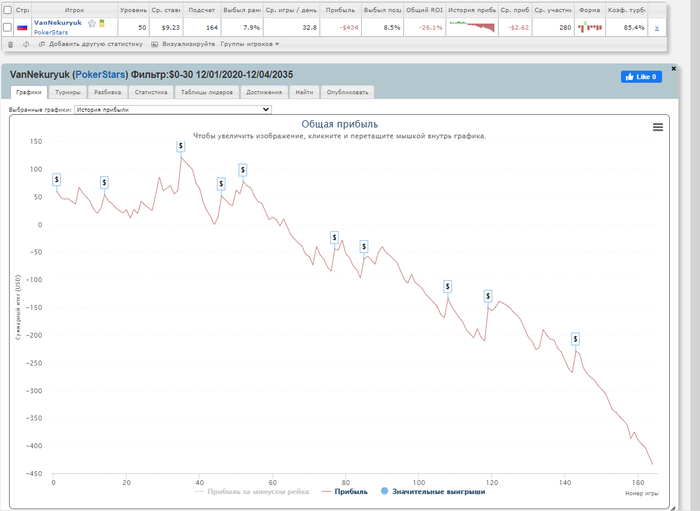
Task: Click the ROI value '-26.1%'
Action: pos(430,28)
